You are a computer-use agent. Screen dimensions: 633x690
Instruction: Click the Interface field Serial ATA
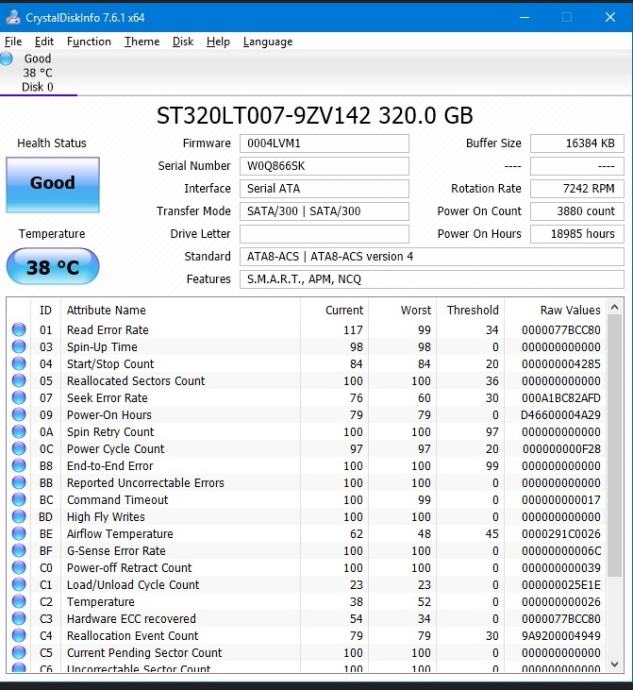click(x=324, y=188)
